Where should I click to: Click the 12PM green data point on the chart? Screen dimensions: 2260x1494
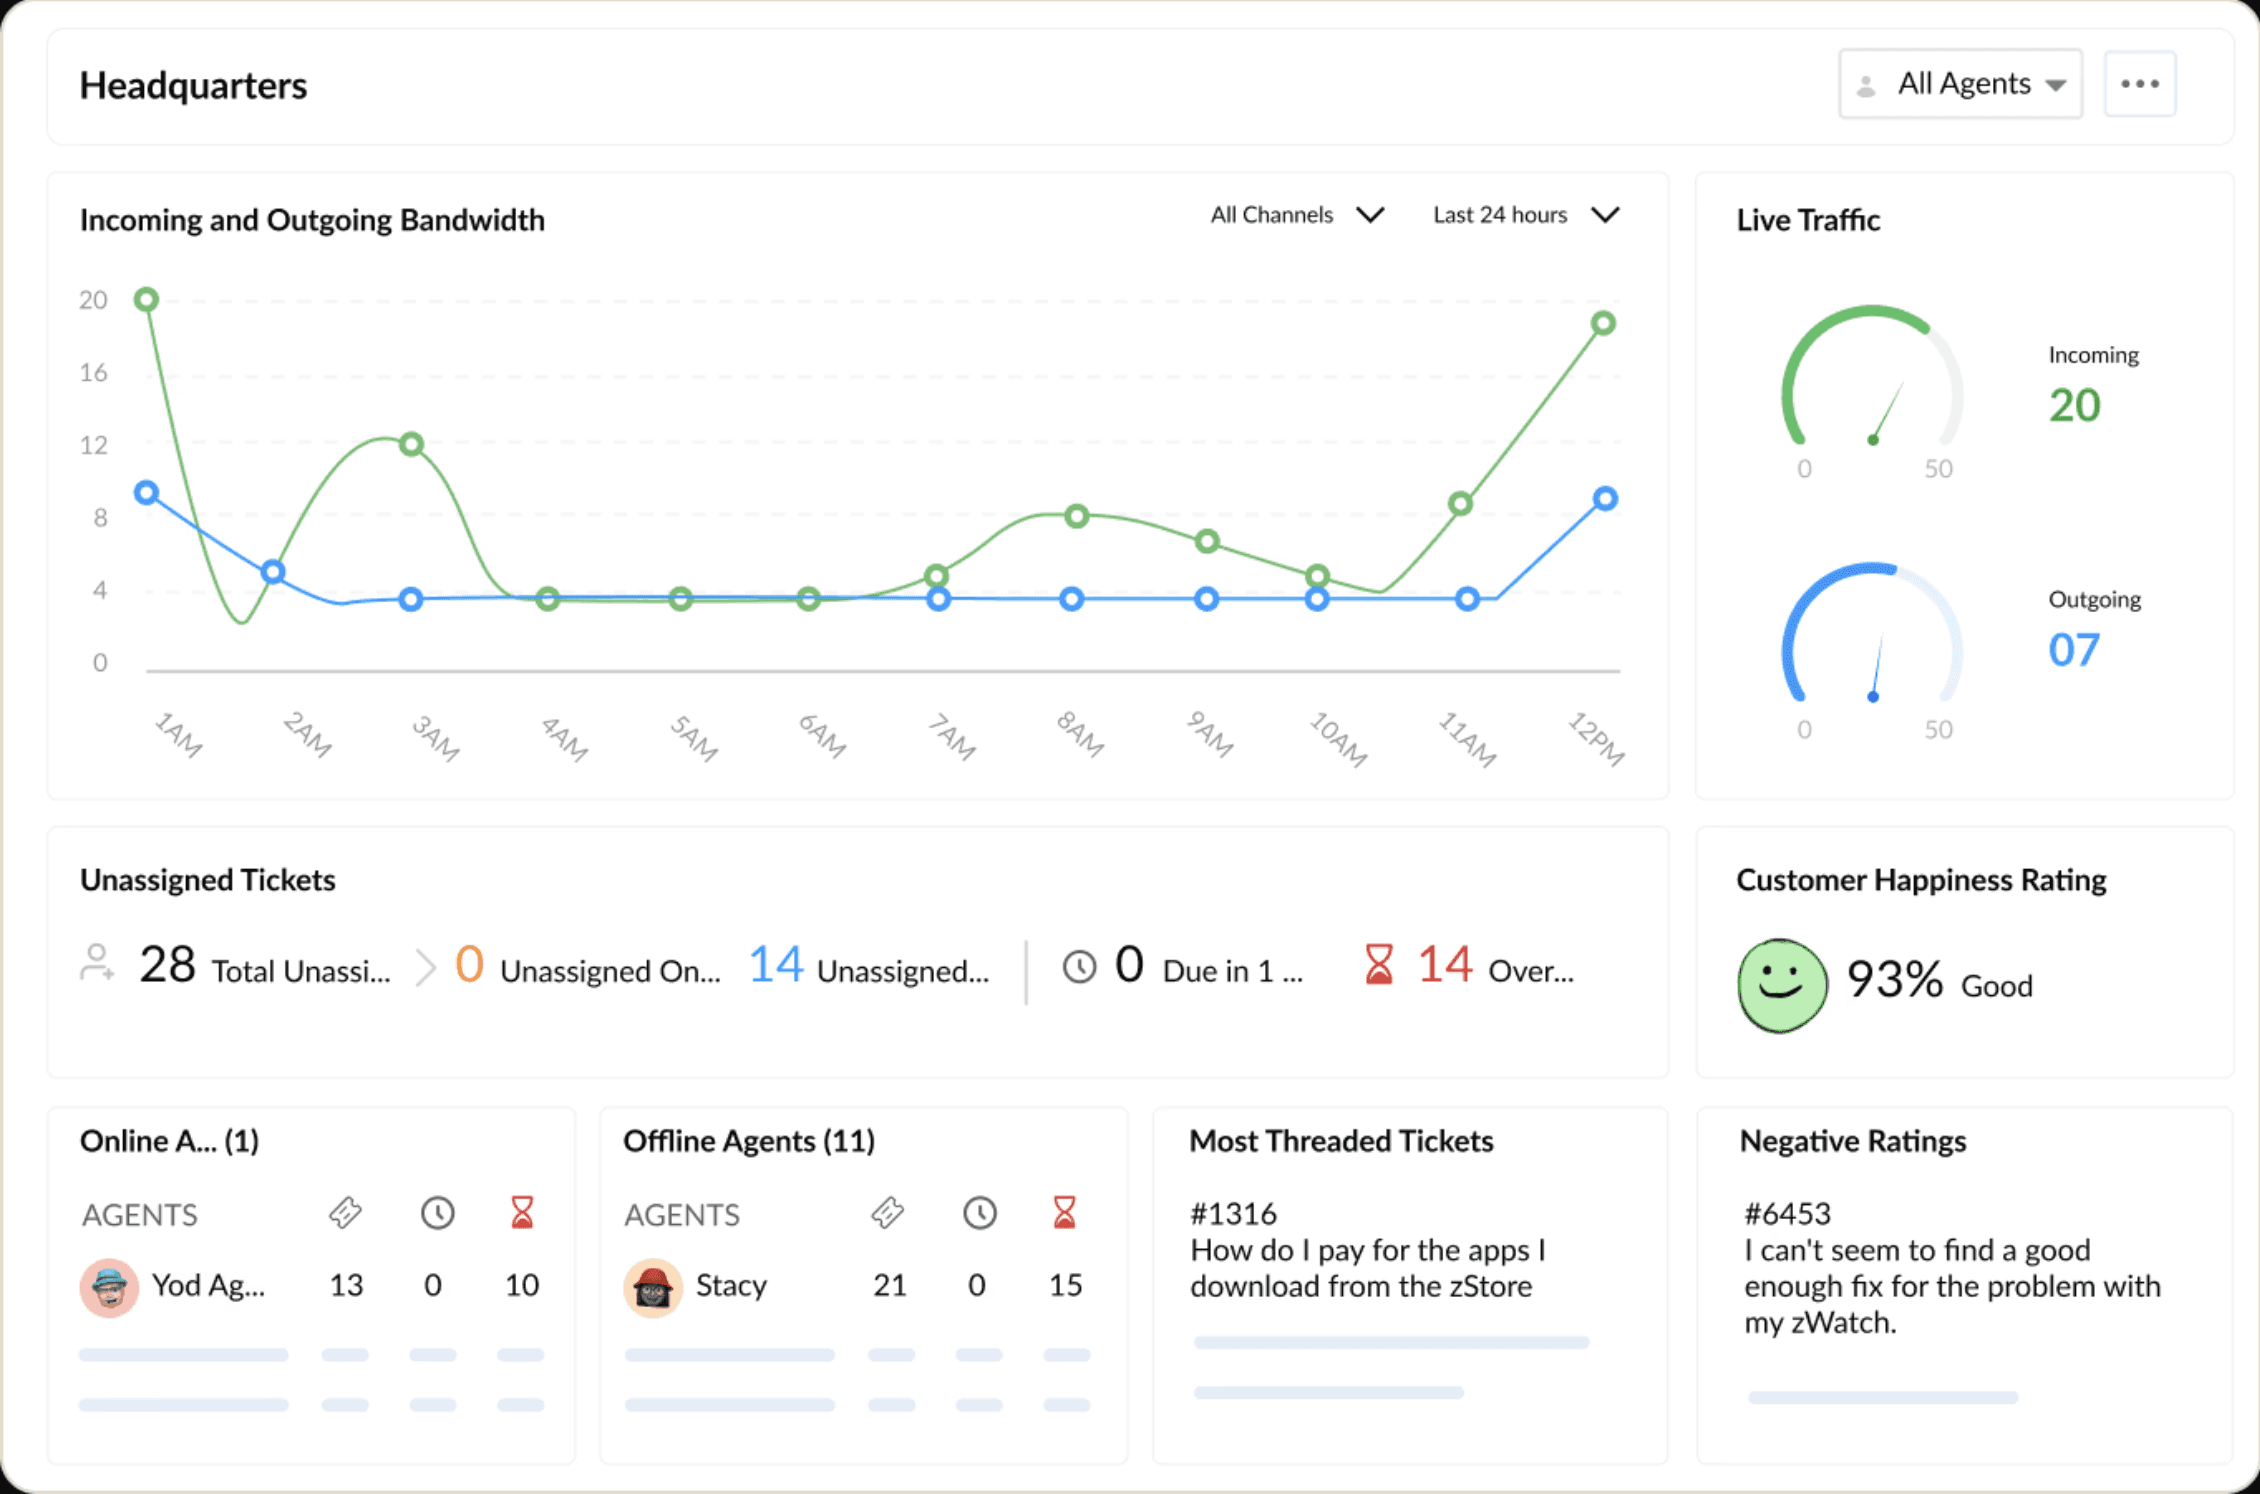[1602, 323]
